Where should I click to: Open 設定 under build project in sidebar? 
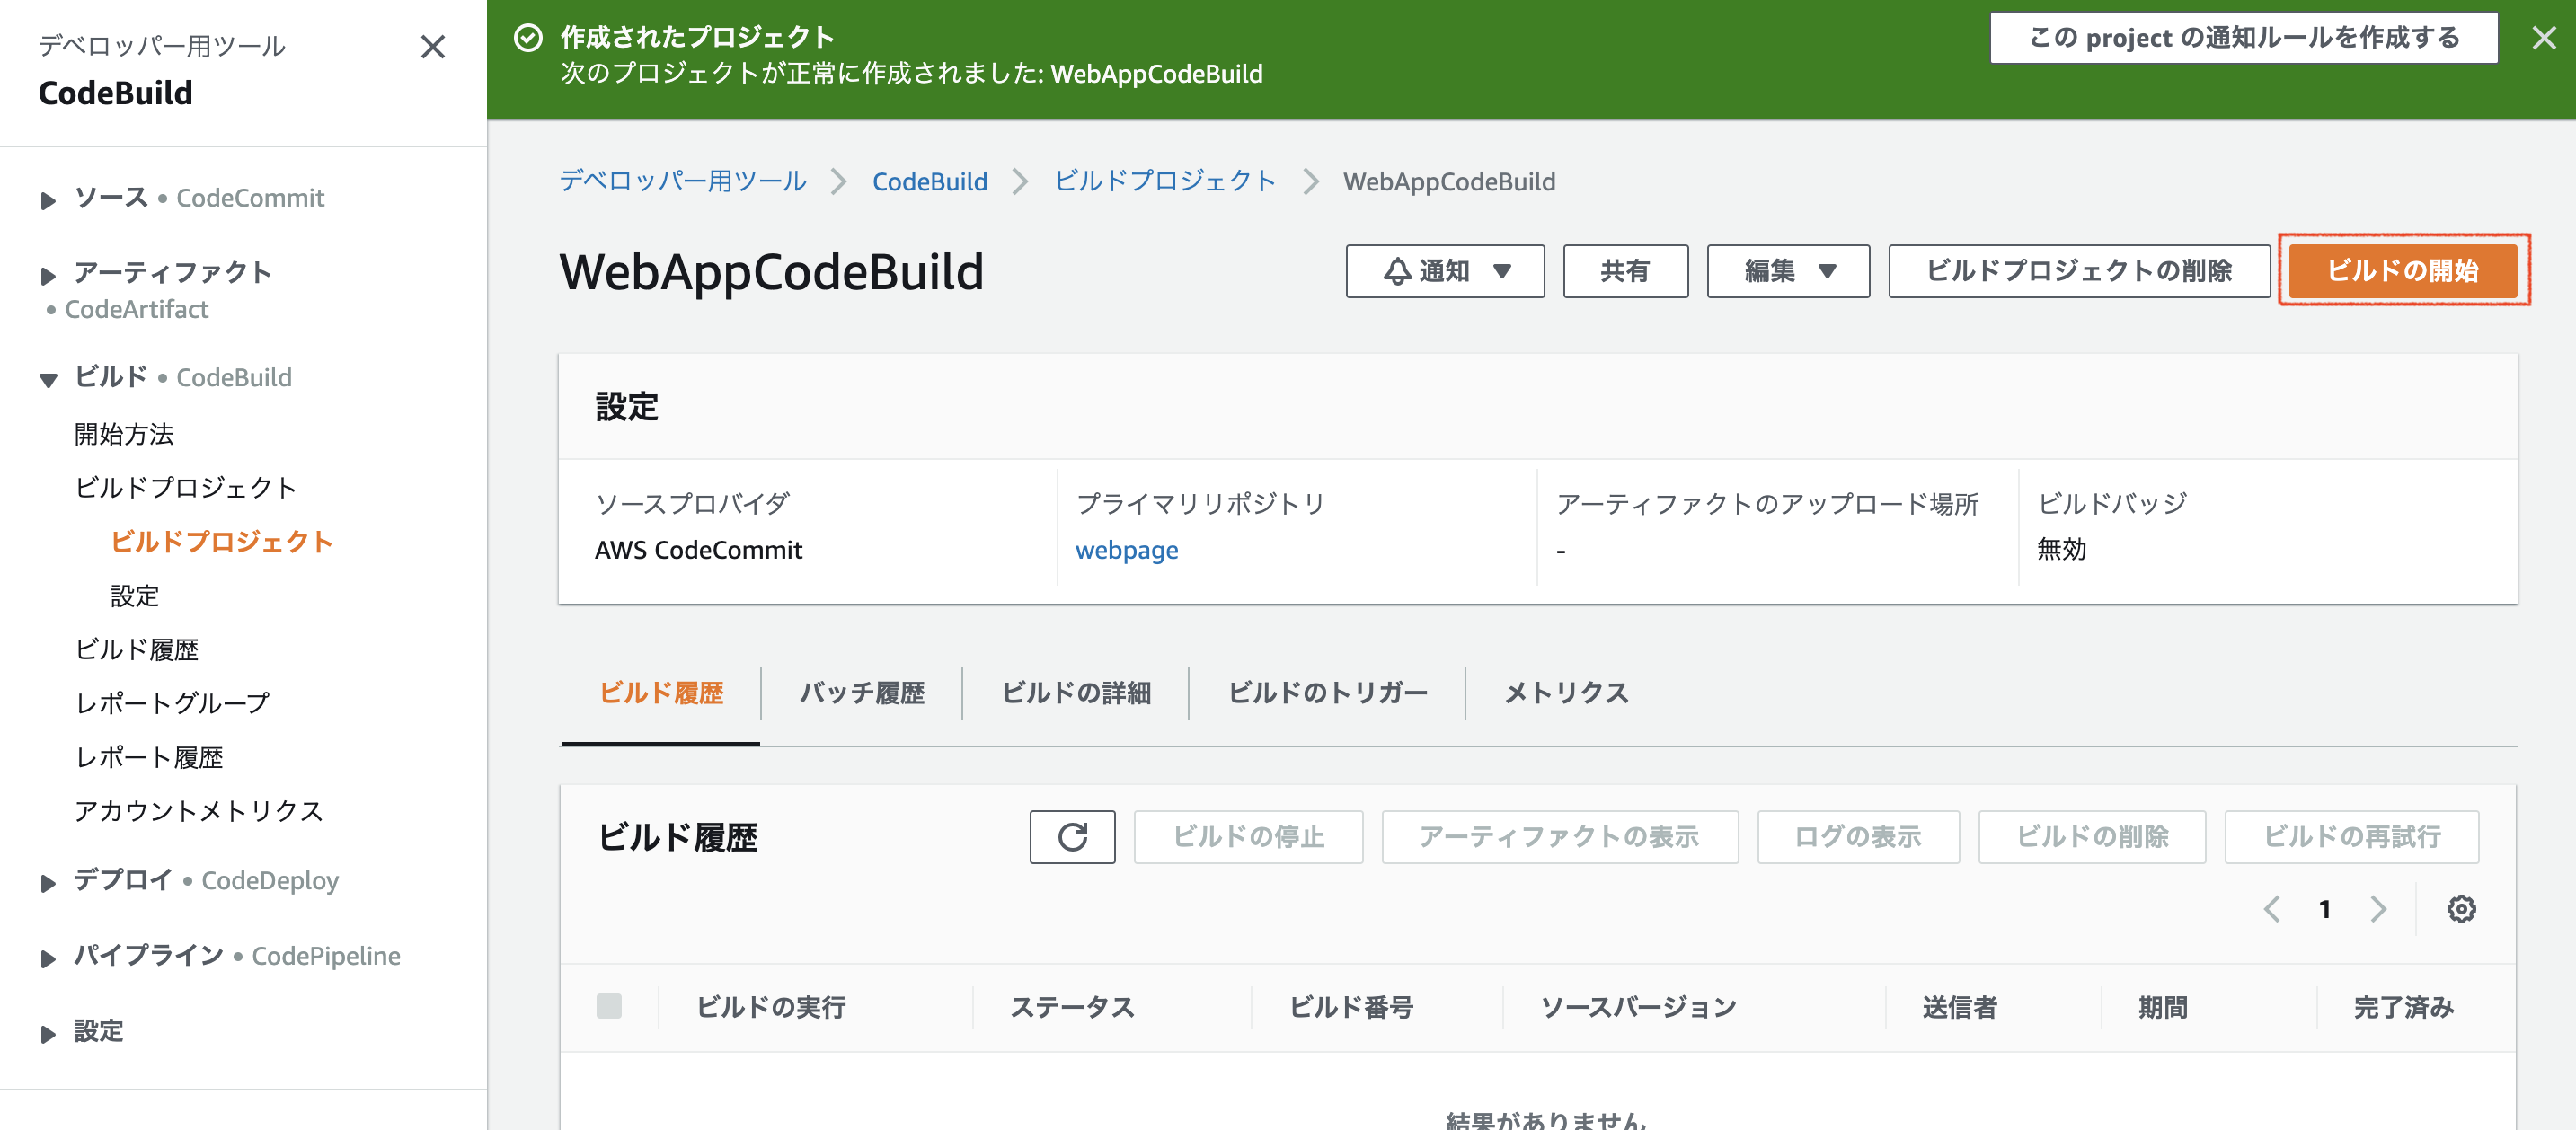click(135, 596)
